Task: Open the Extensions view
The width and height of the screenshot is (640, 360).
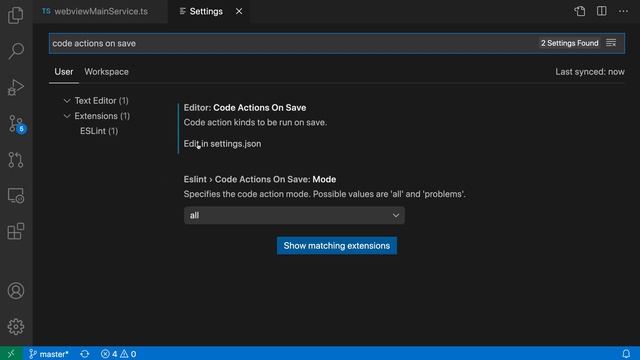Action: (x=16, y=231)
